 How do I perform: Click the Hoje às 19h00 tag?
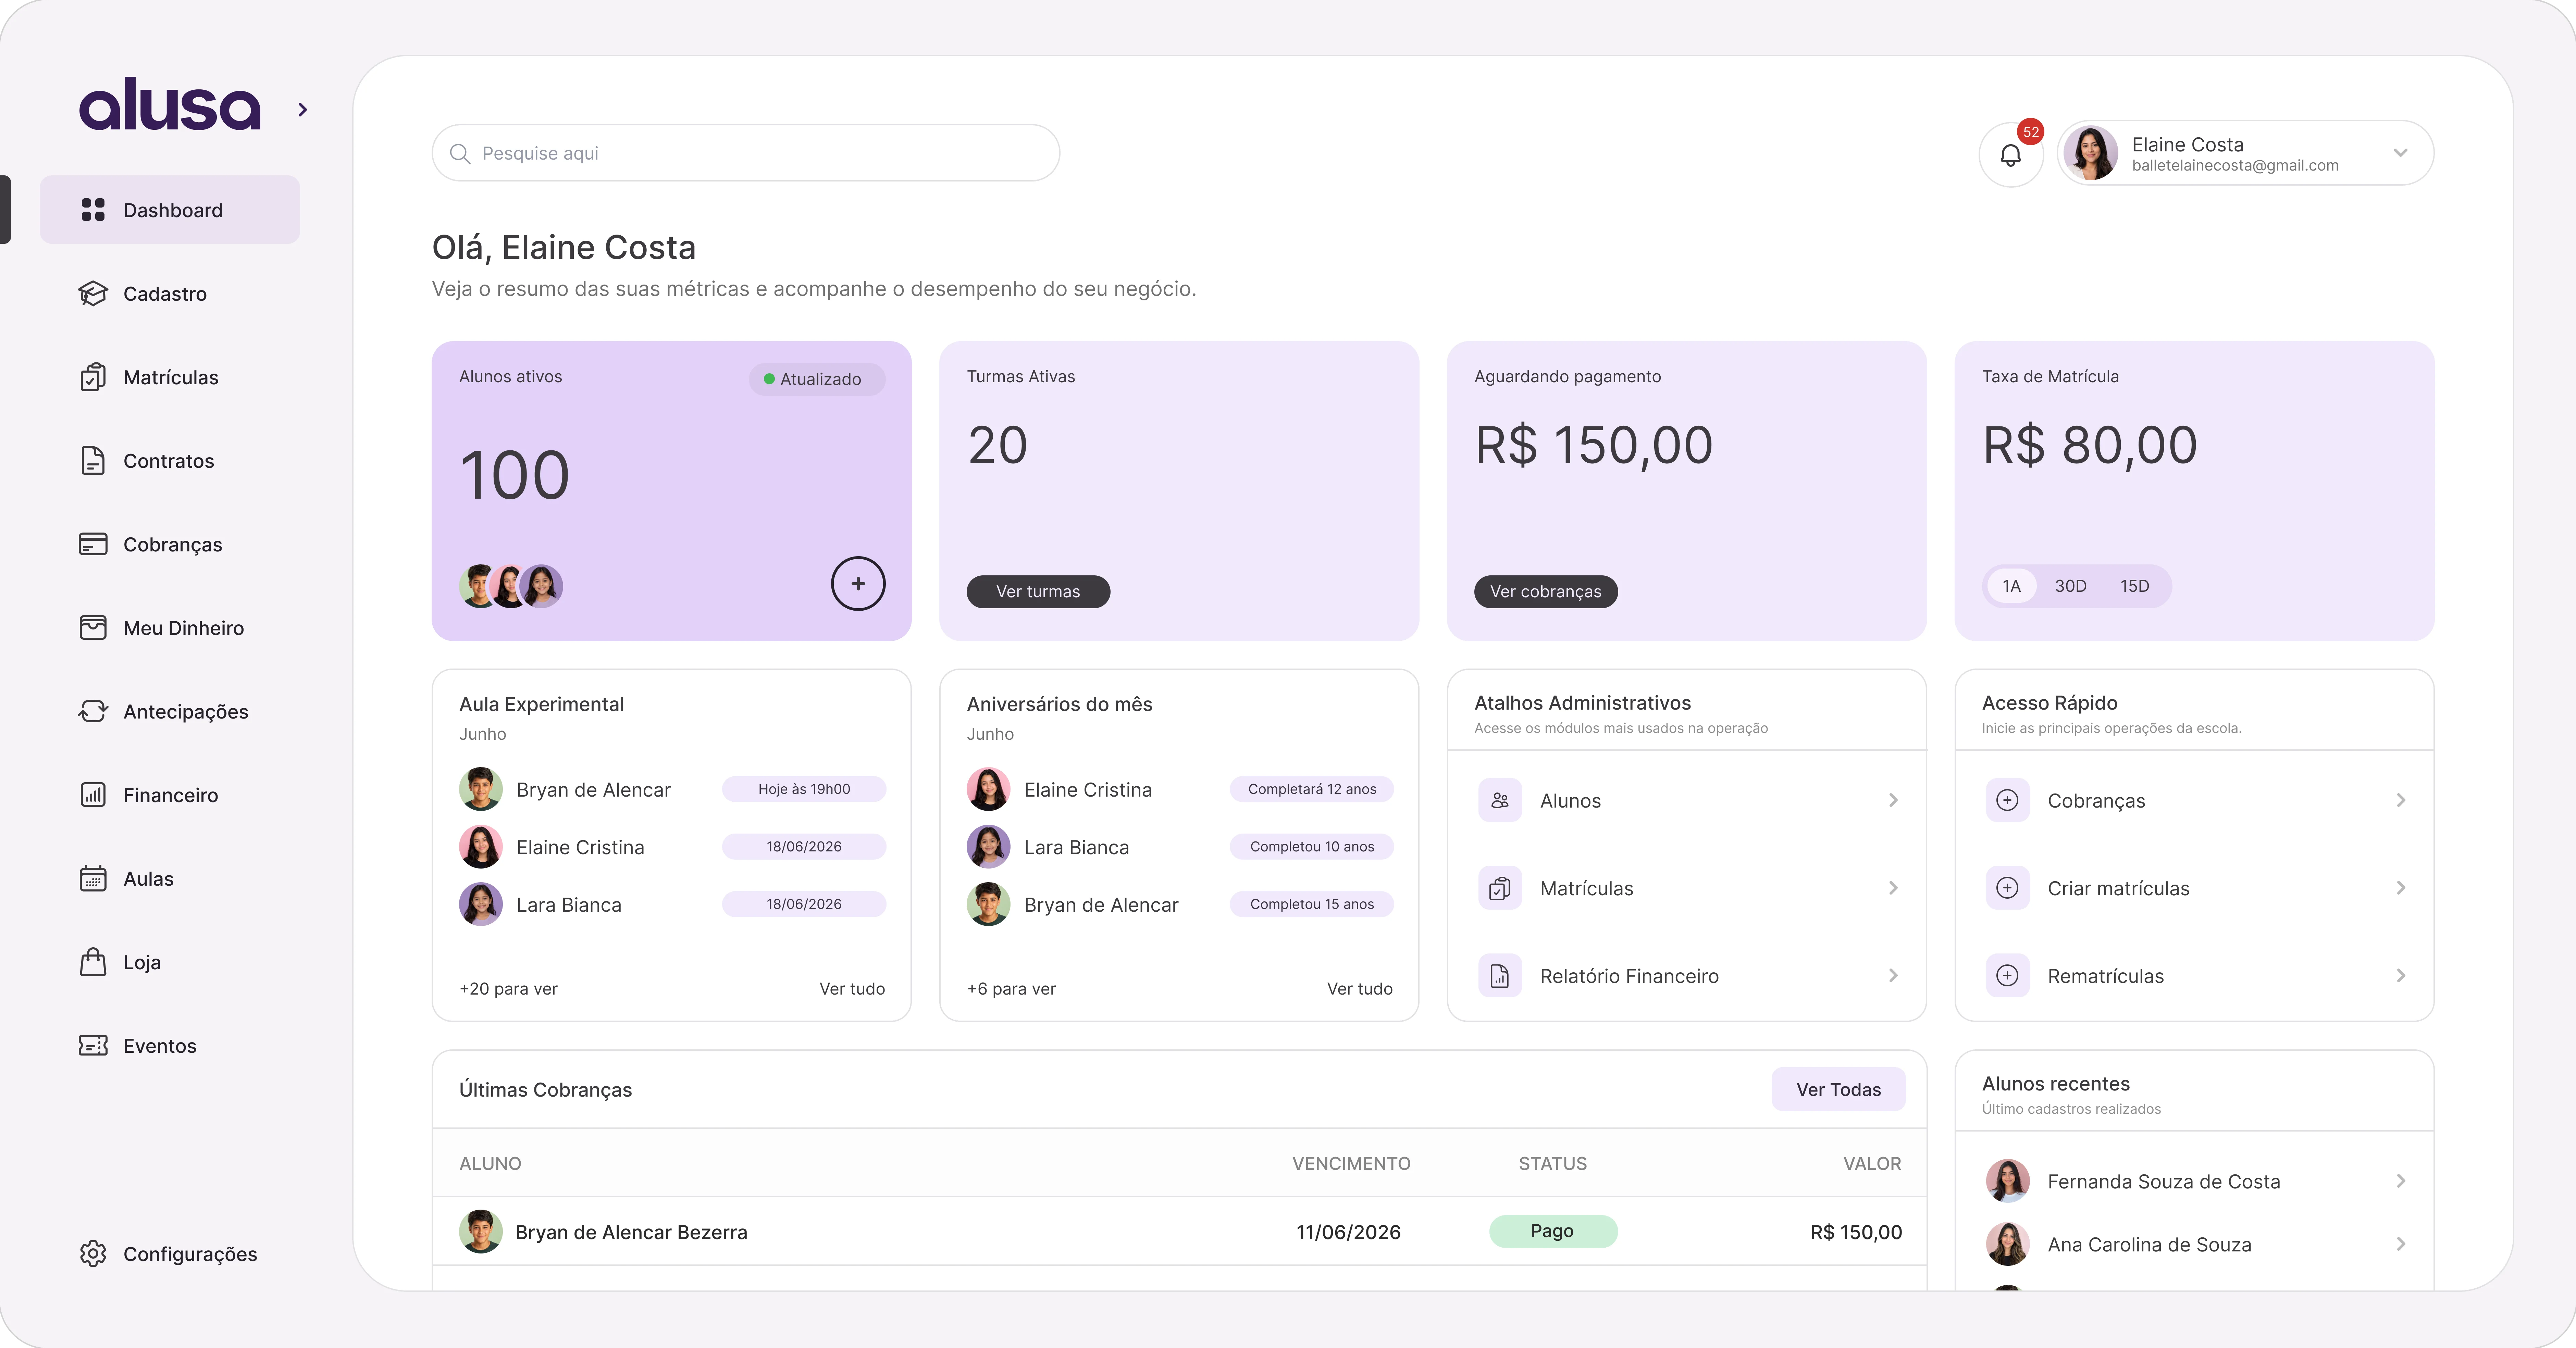pyautogui.click(x=804, y=789)
